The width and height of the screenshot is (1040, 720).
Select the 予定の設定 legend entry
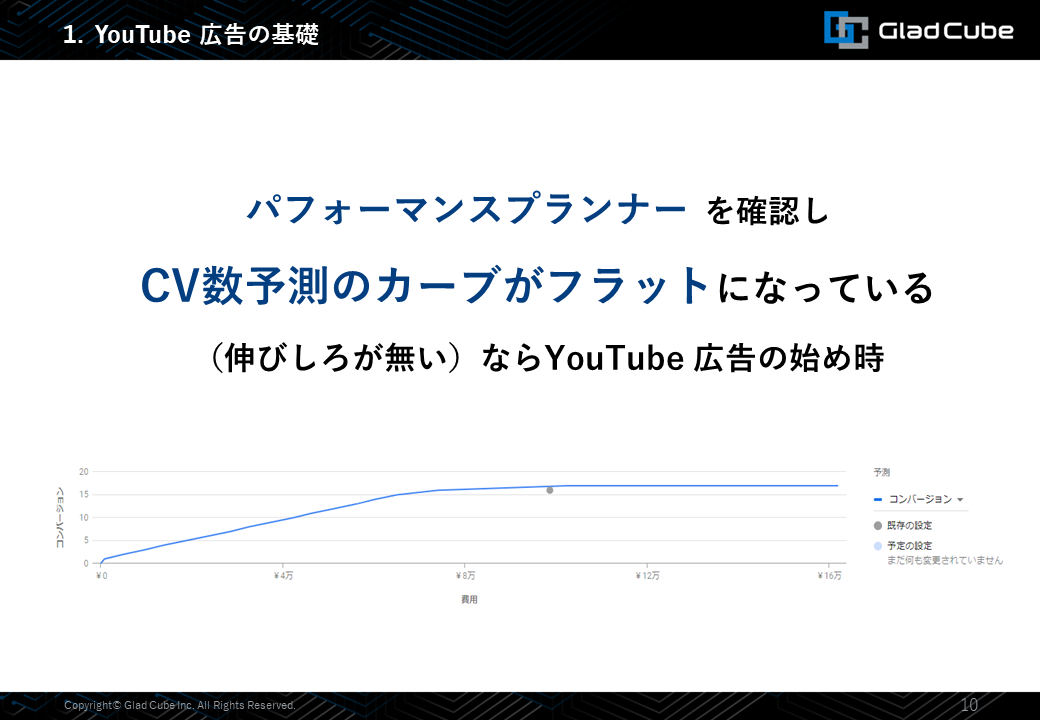click(x=903, y=546)
